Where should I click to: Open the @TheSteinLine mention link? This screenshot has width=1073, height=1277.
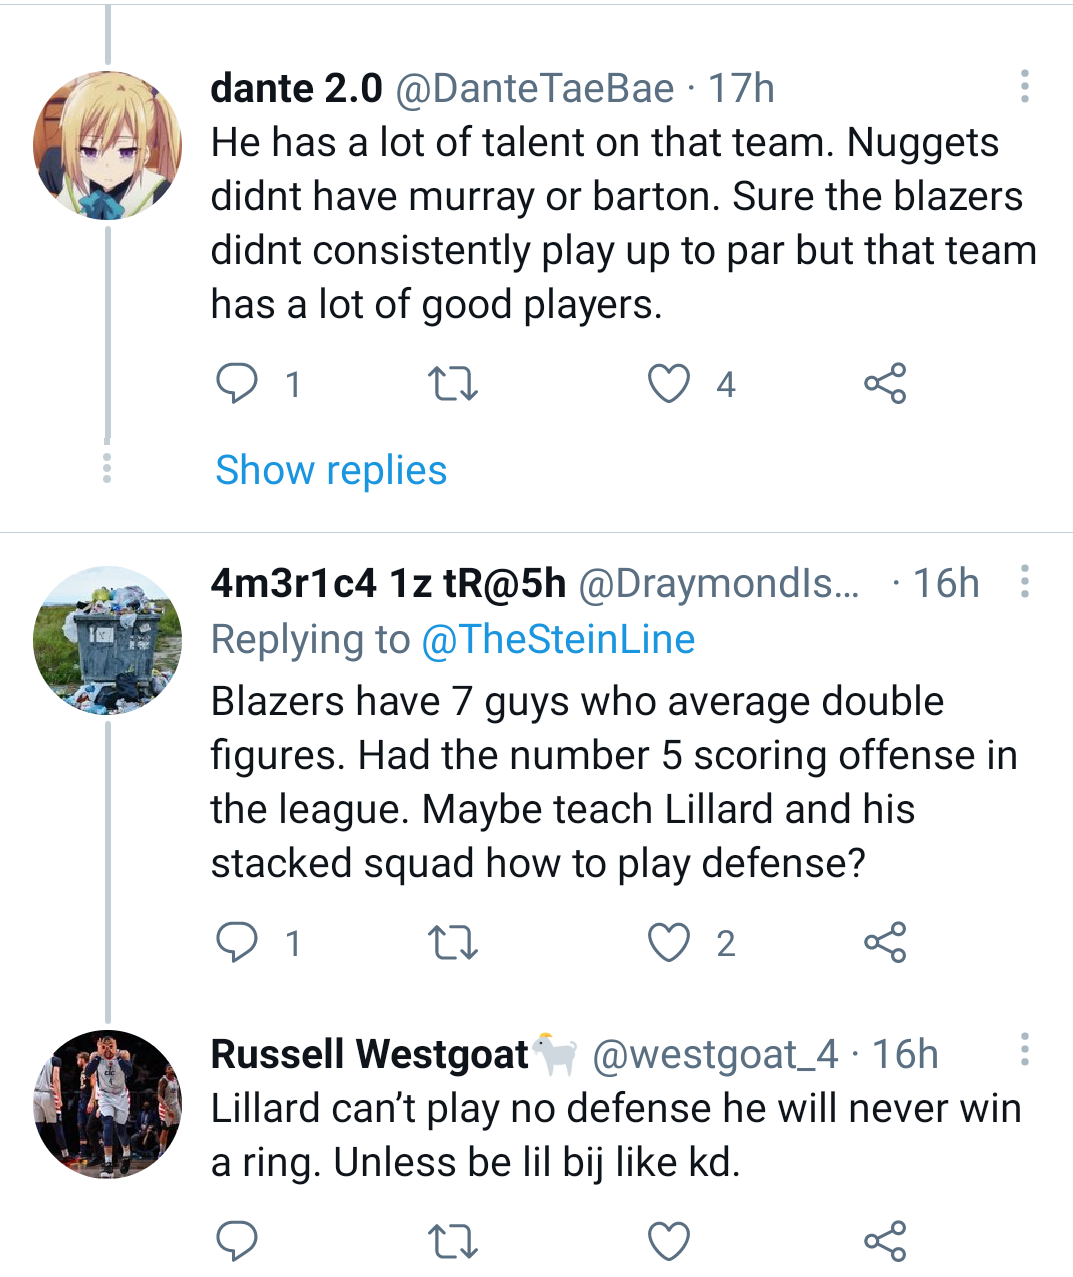click(x=558, y=640)
